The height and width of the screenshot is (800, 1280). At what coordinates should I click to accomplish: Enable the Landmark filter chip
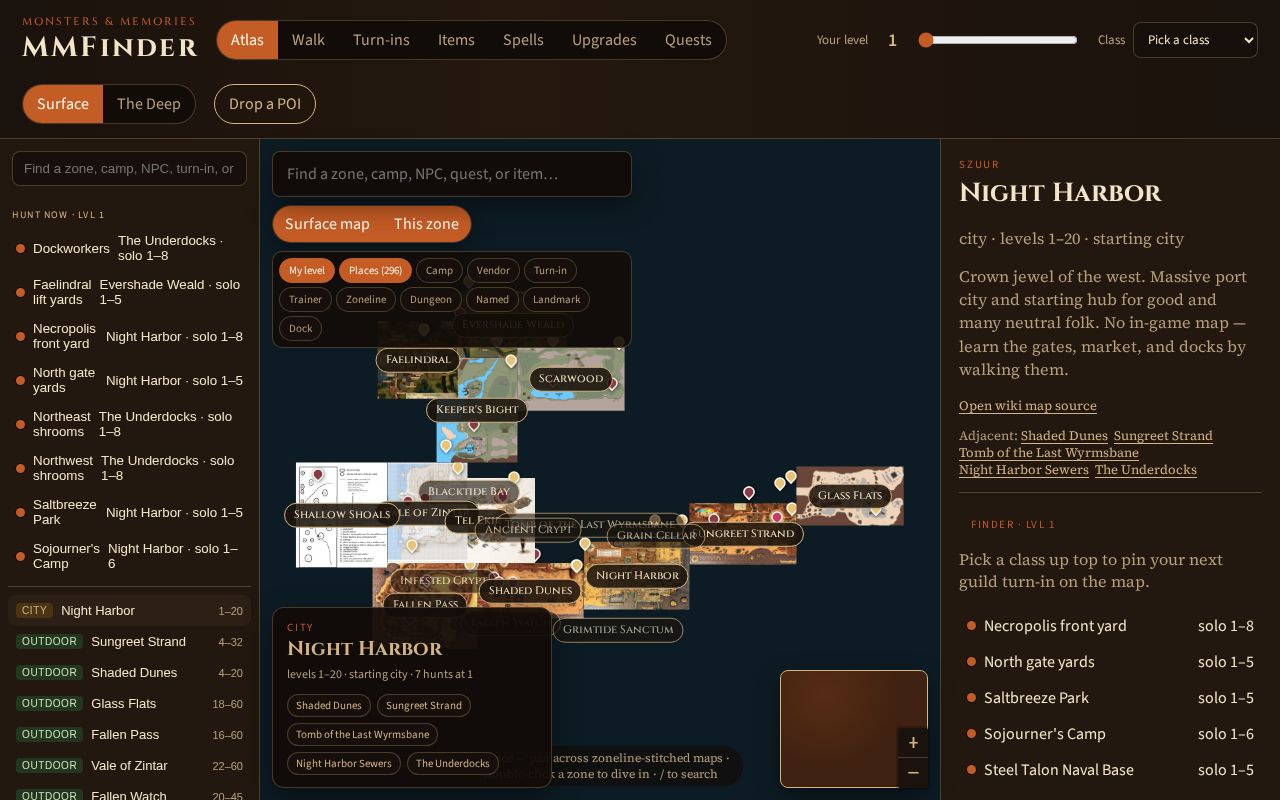point(556,299)
